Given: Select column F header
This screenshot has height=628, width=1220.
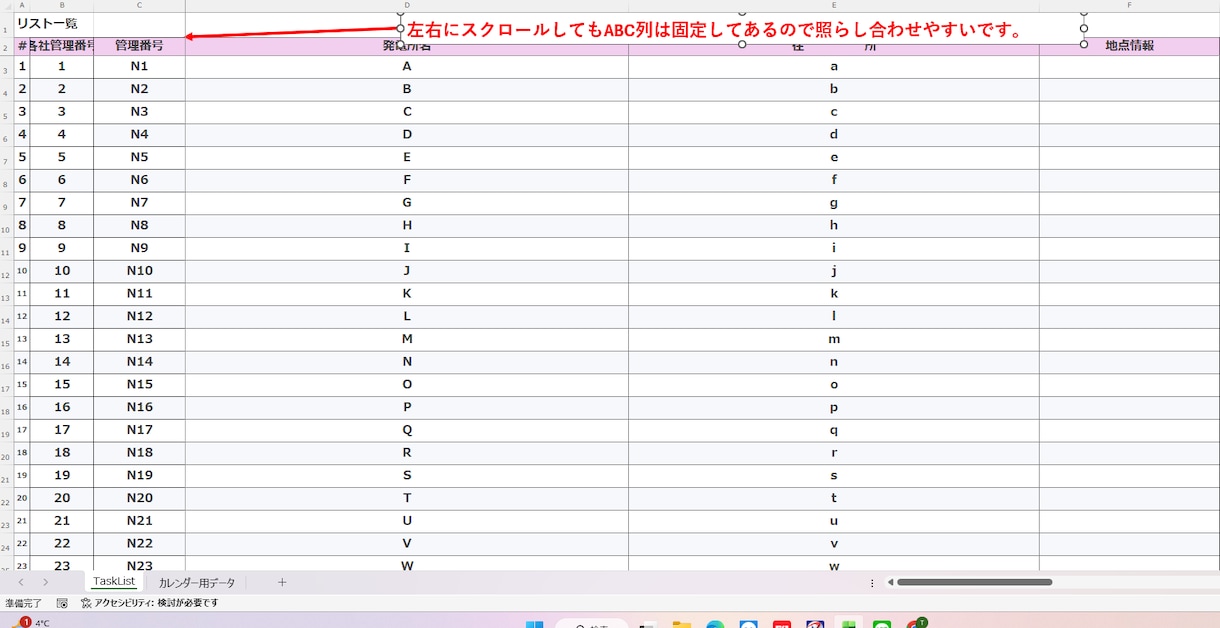Looking at the screenshot, I should (1129, 5).
